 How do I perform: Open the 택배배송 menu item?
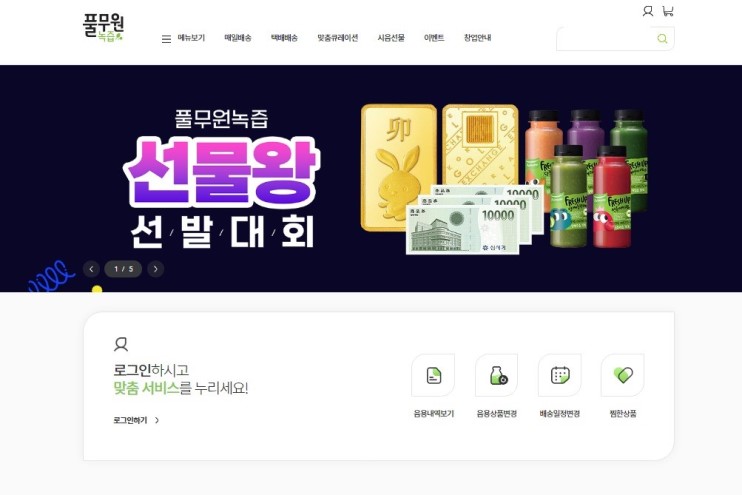point(284,38)
